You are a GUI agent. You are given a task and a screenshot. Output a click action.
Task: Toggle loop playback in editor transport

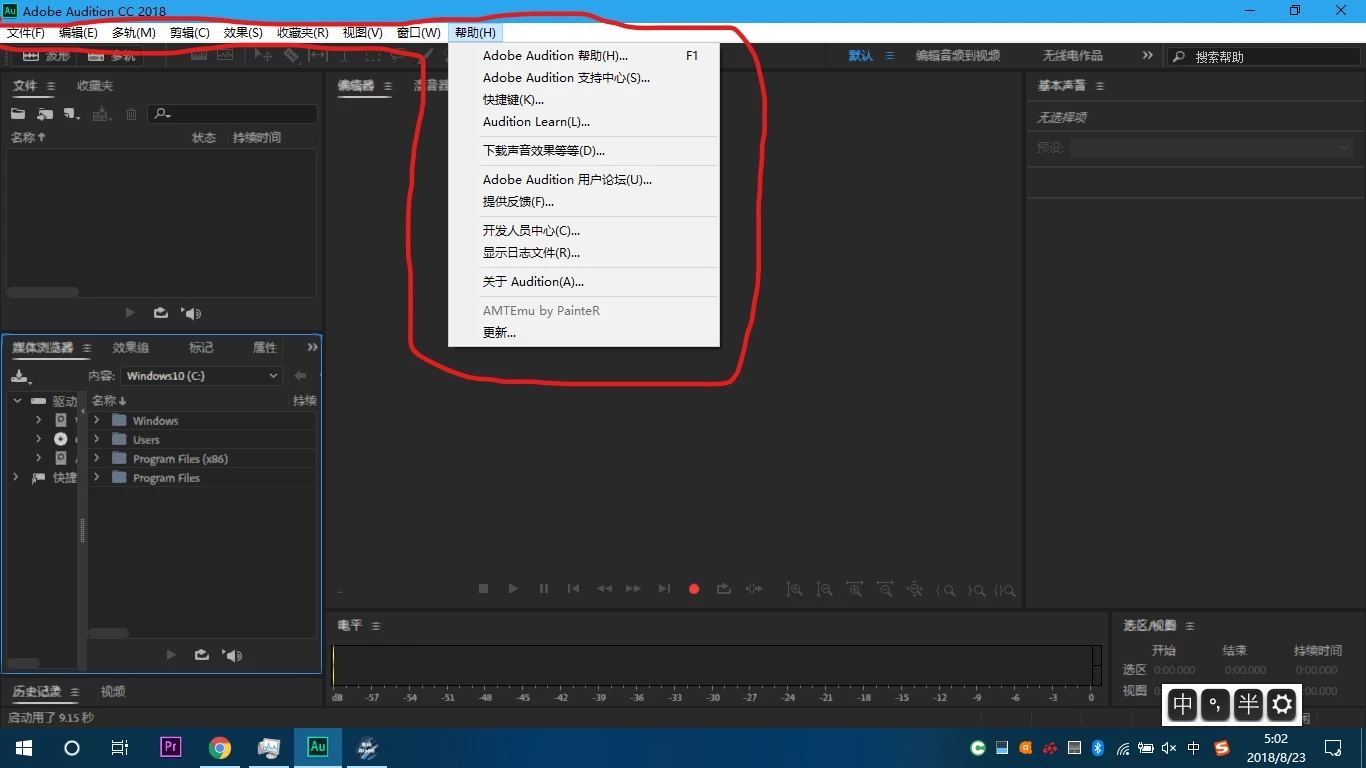724,589
